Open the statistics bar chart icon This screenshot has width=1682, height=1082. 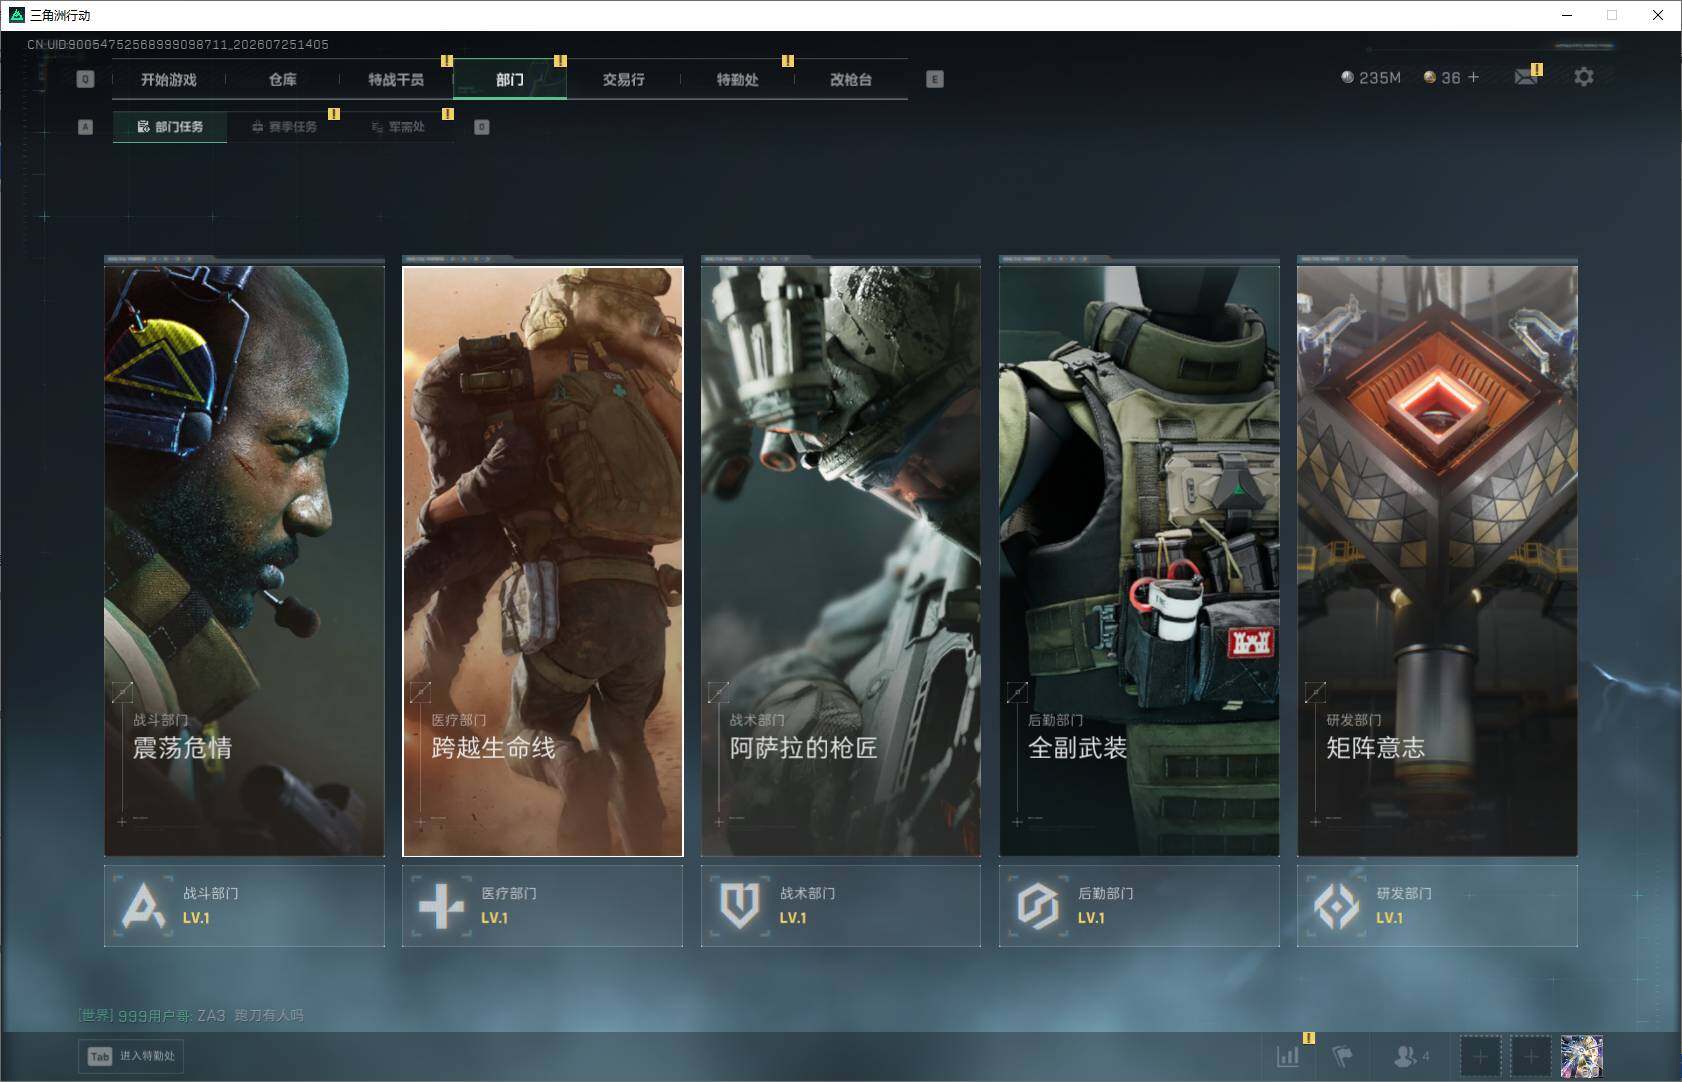click(x=1288, y=1056)
